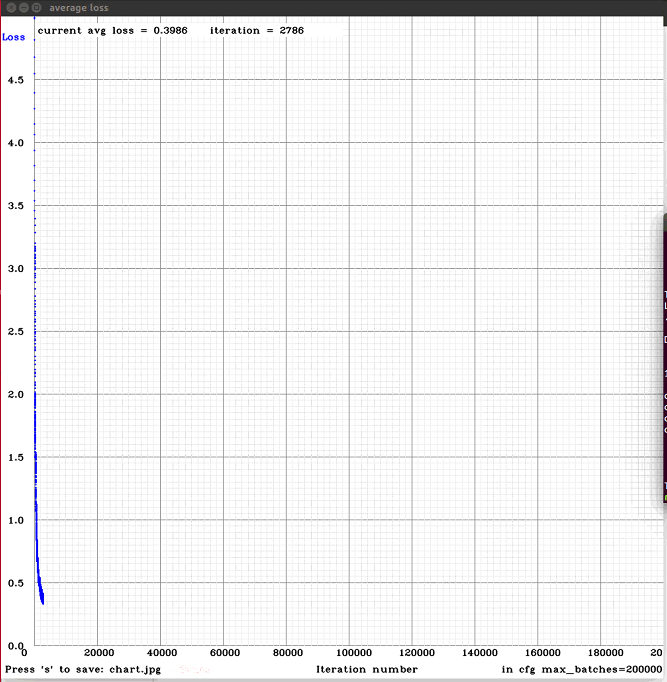The height and width of the screenshot is (682, 667).
Task: Click the end of the blue loss curve
Action: click(x=43, y=600)
